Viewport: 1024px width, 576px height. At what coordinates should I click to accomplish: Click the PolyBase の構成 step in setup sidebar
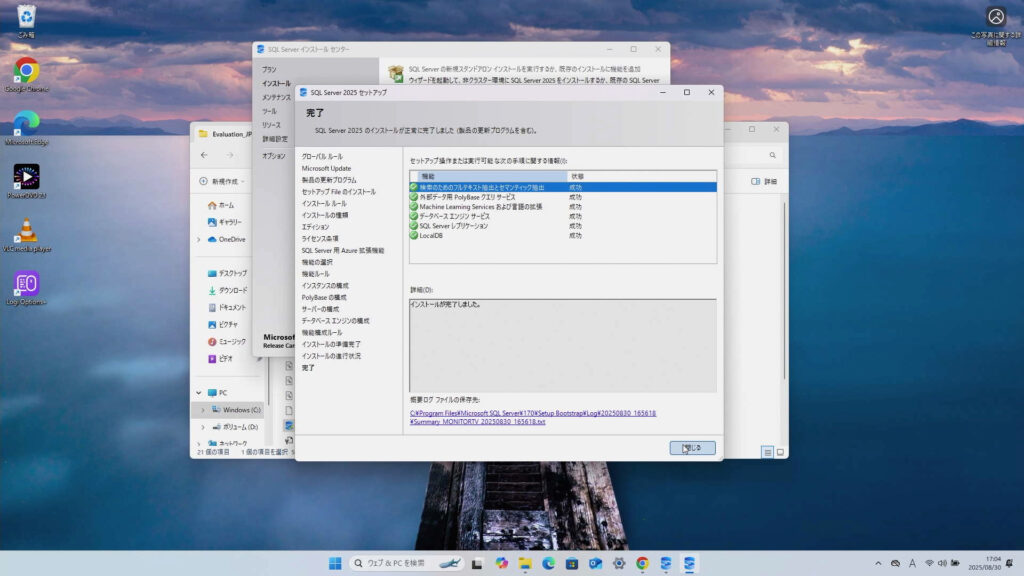(x=324, y=298)
